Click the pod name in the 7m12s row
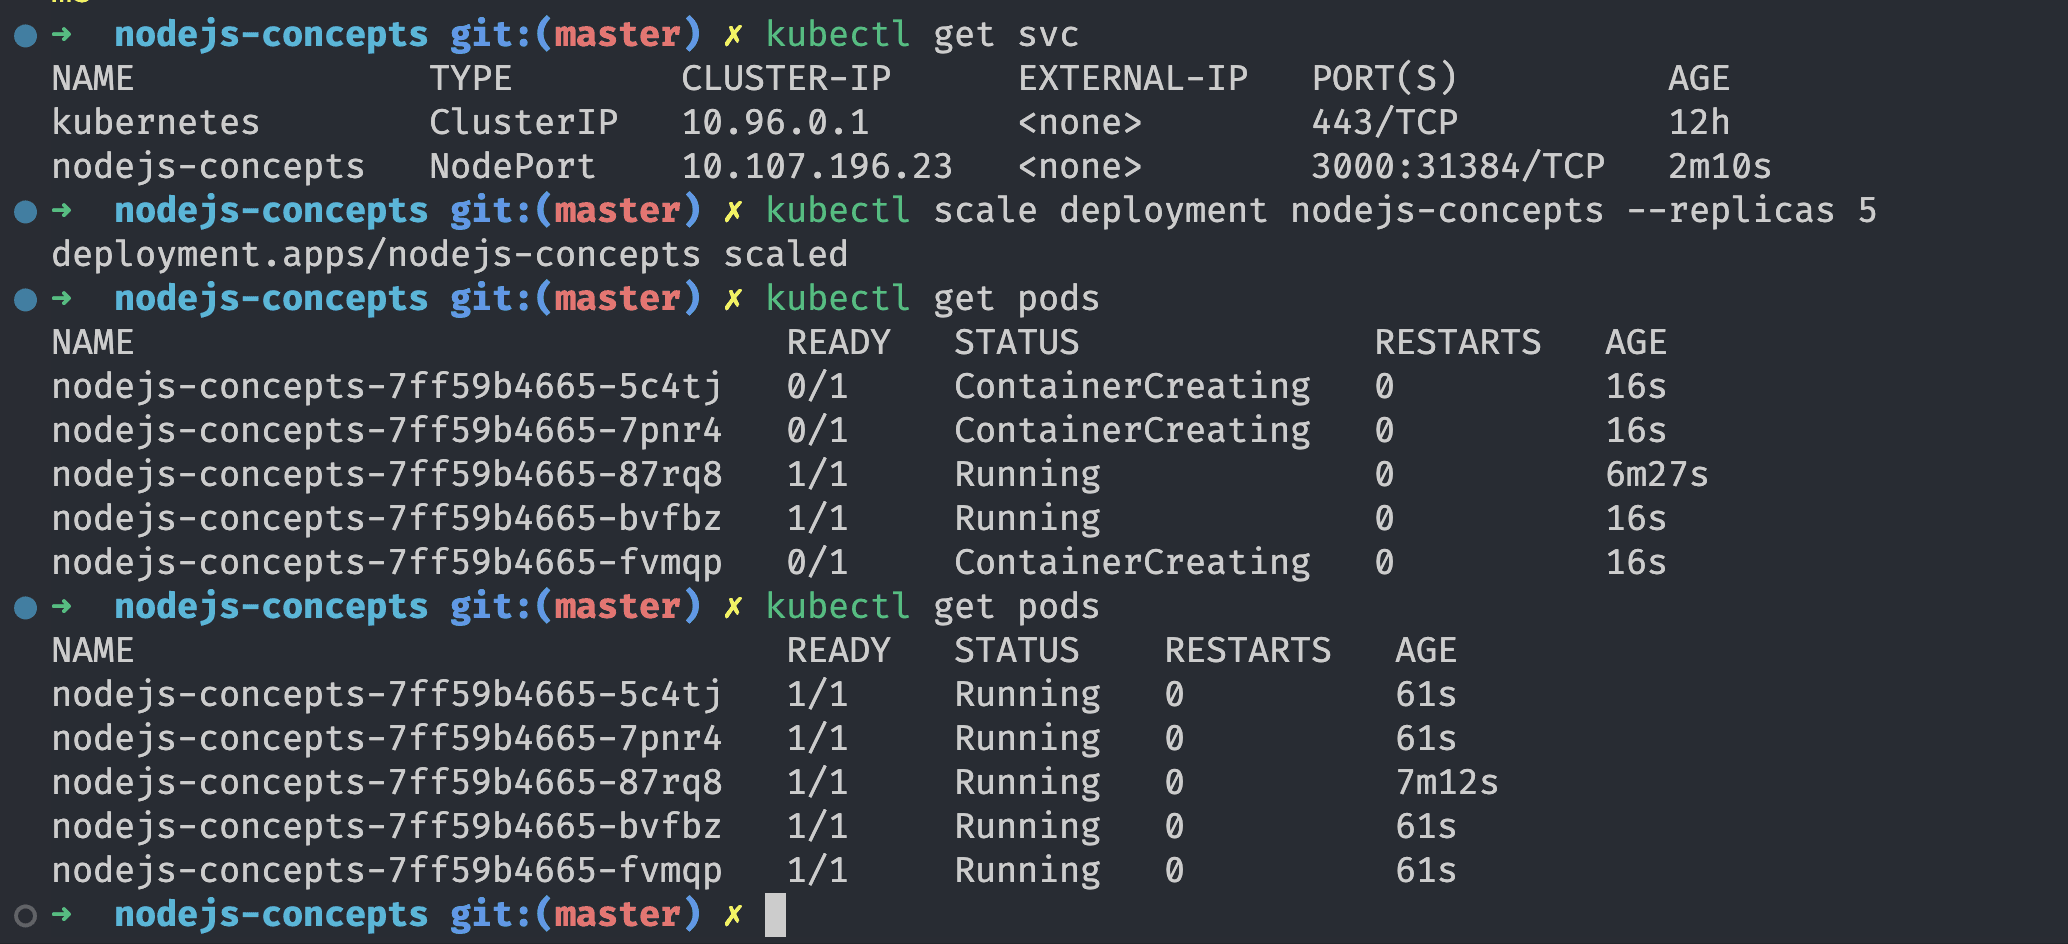 coord(387,782)
